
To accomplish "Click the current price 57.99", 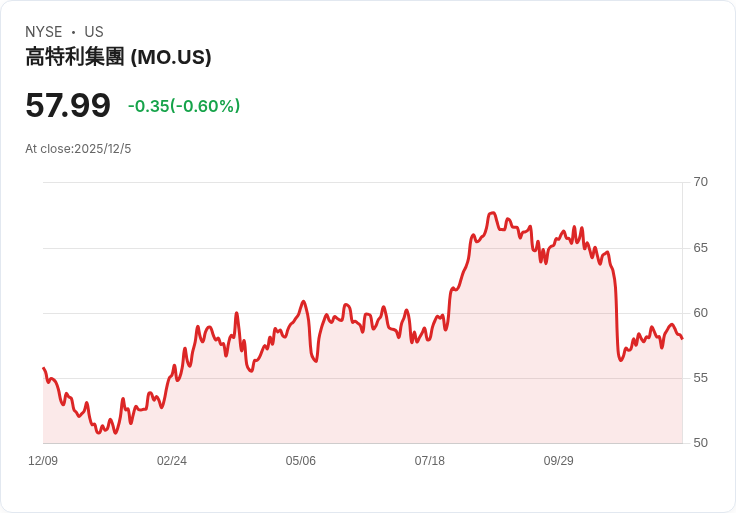I will point(68,105).
